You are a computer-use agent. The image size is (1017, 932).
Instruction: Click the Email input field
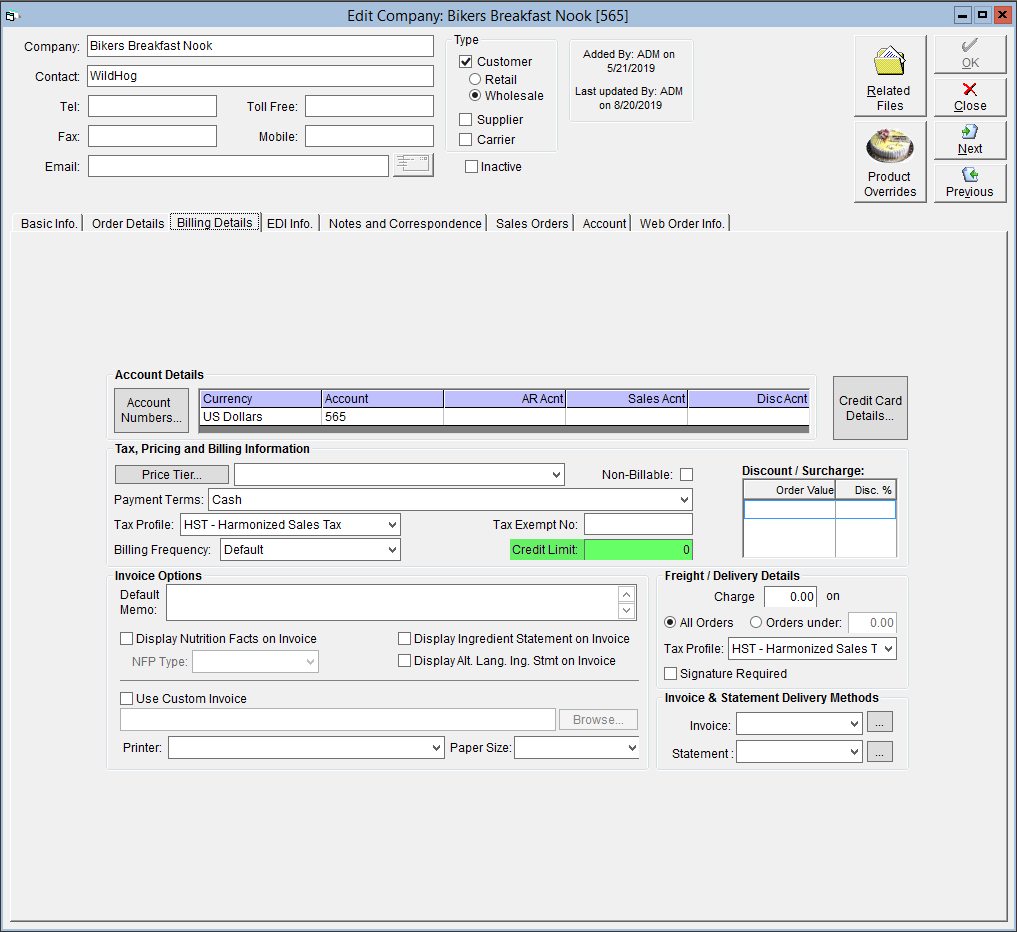point(238,166)
